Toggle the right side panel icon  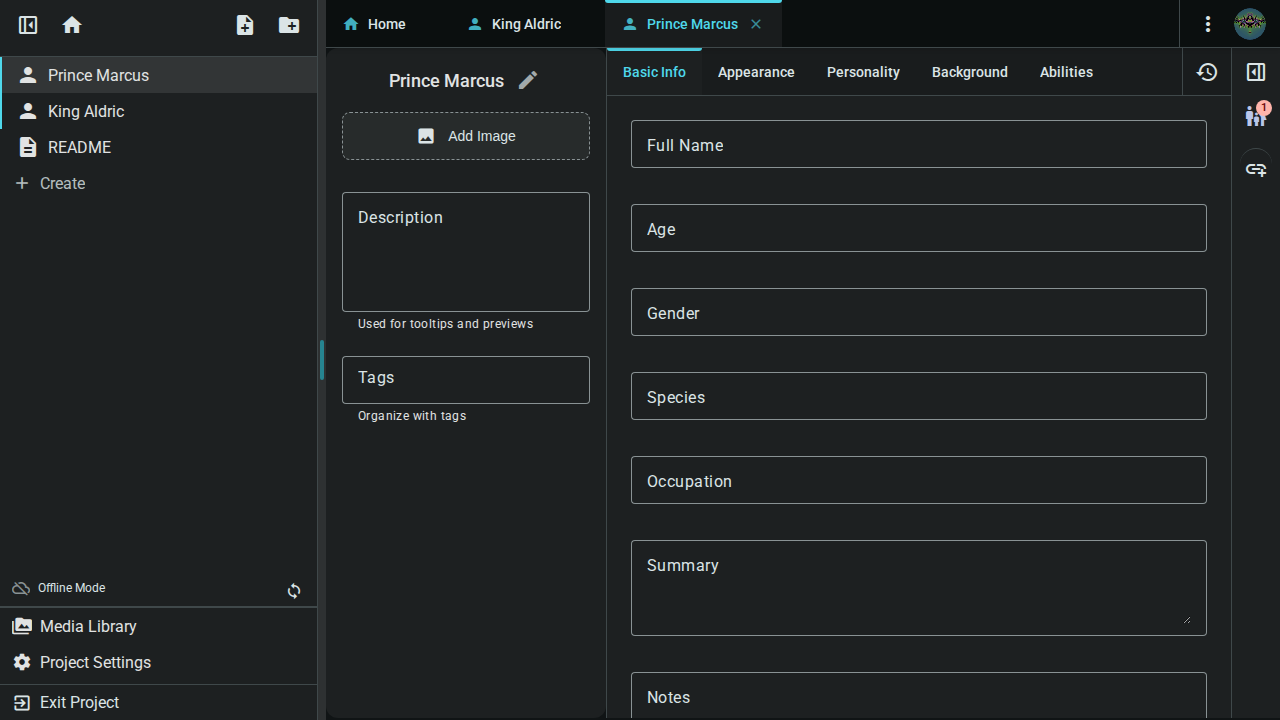point(1256,72)
